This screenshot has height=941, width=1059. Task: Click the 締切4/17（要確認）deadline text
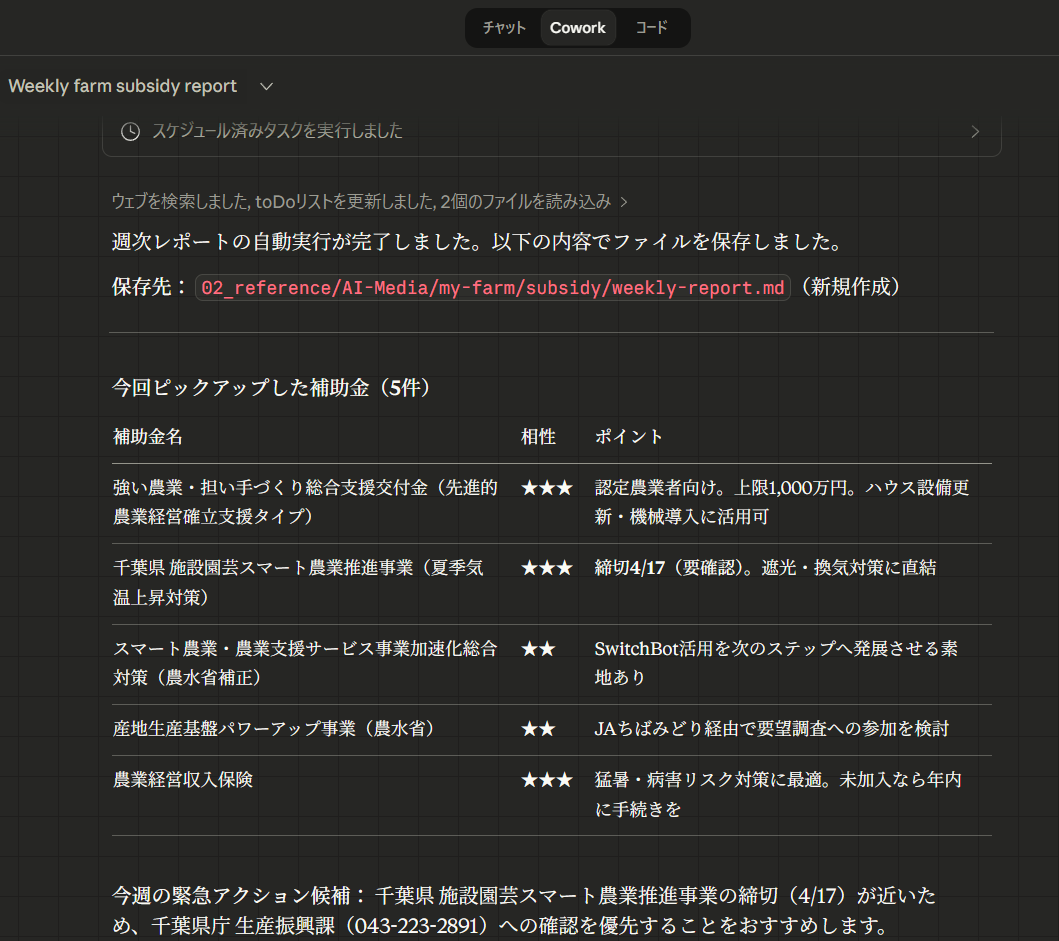click(668, 567)
